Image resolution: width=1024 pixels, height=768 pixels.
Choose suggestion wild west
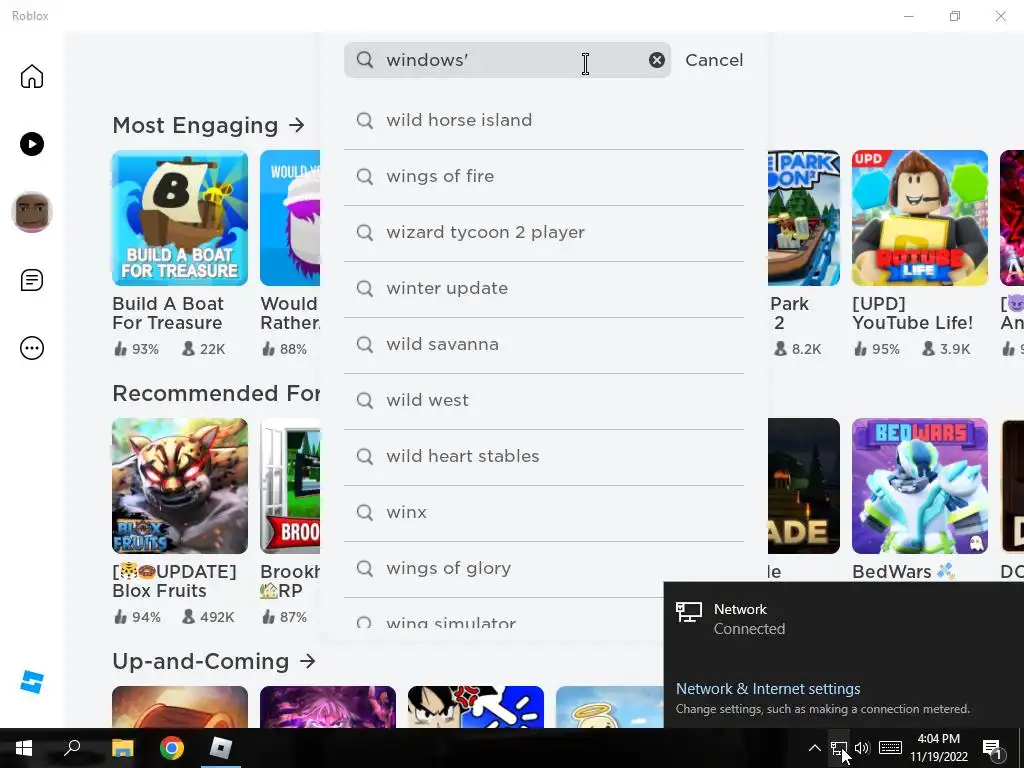pyautogui.click(x=543, y=401)
